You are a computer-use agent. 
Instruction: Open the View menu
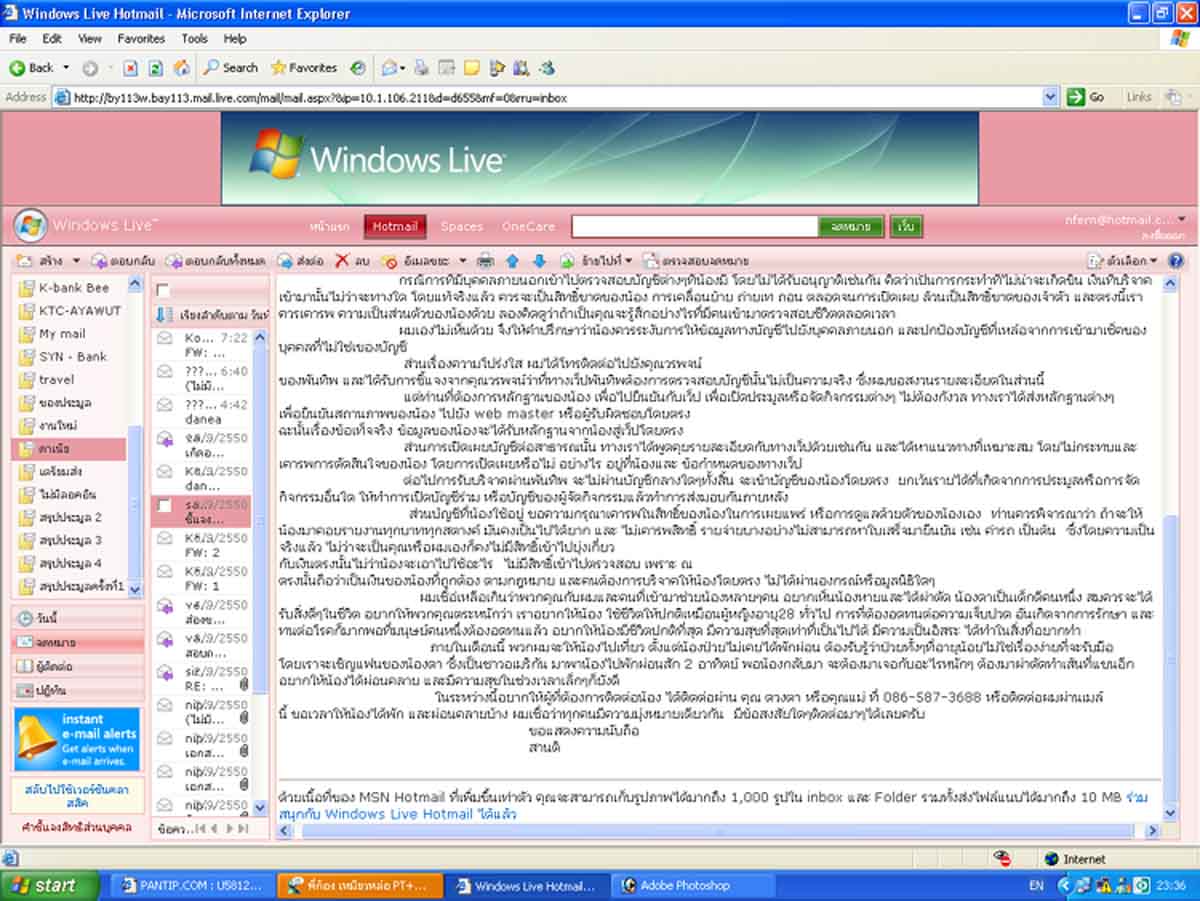click(x=90, y=39)
